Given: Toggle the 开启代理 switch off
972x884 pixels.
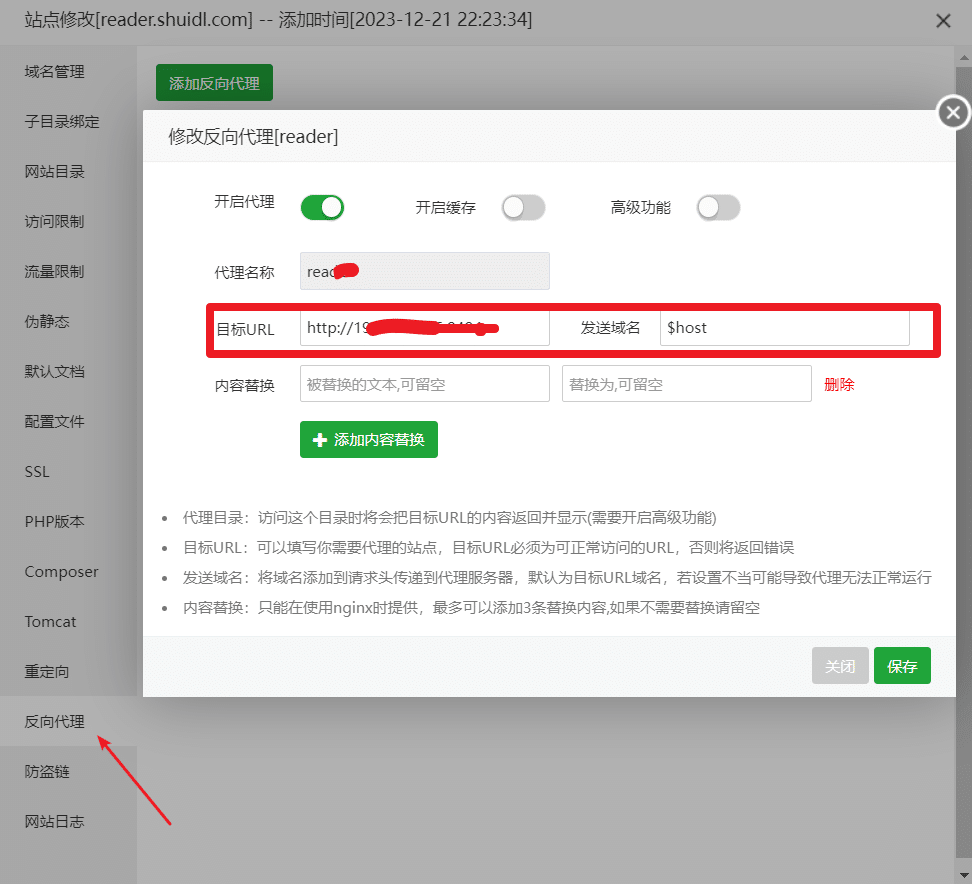Looking at the screenshot, I should coord(322,207).
